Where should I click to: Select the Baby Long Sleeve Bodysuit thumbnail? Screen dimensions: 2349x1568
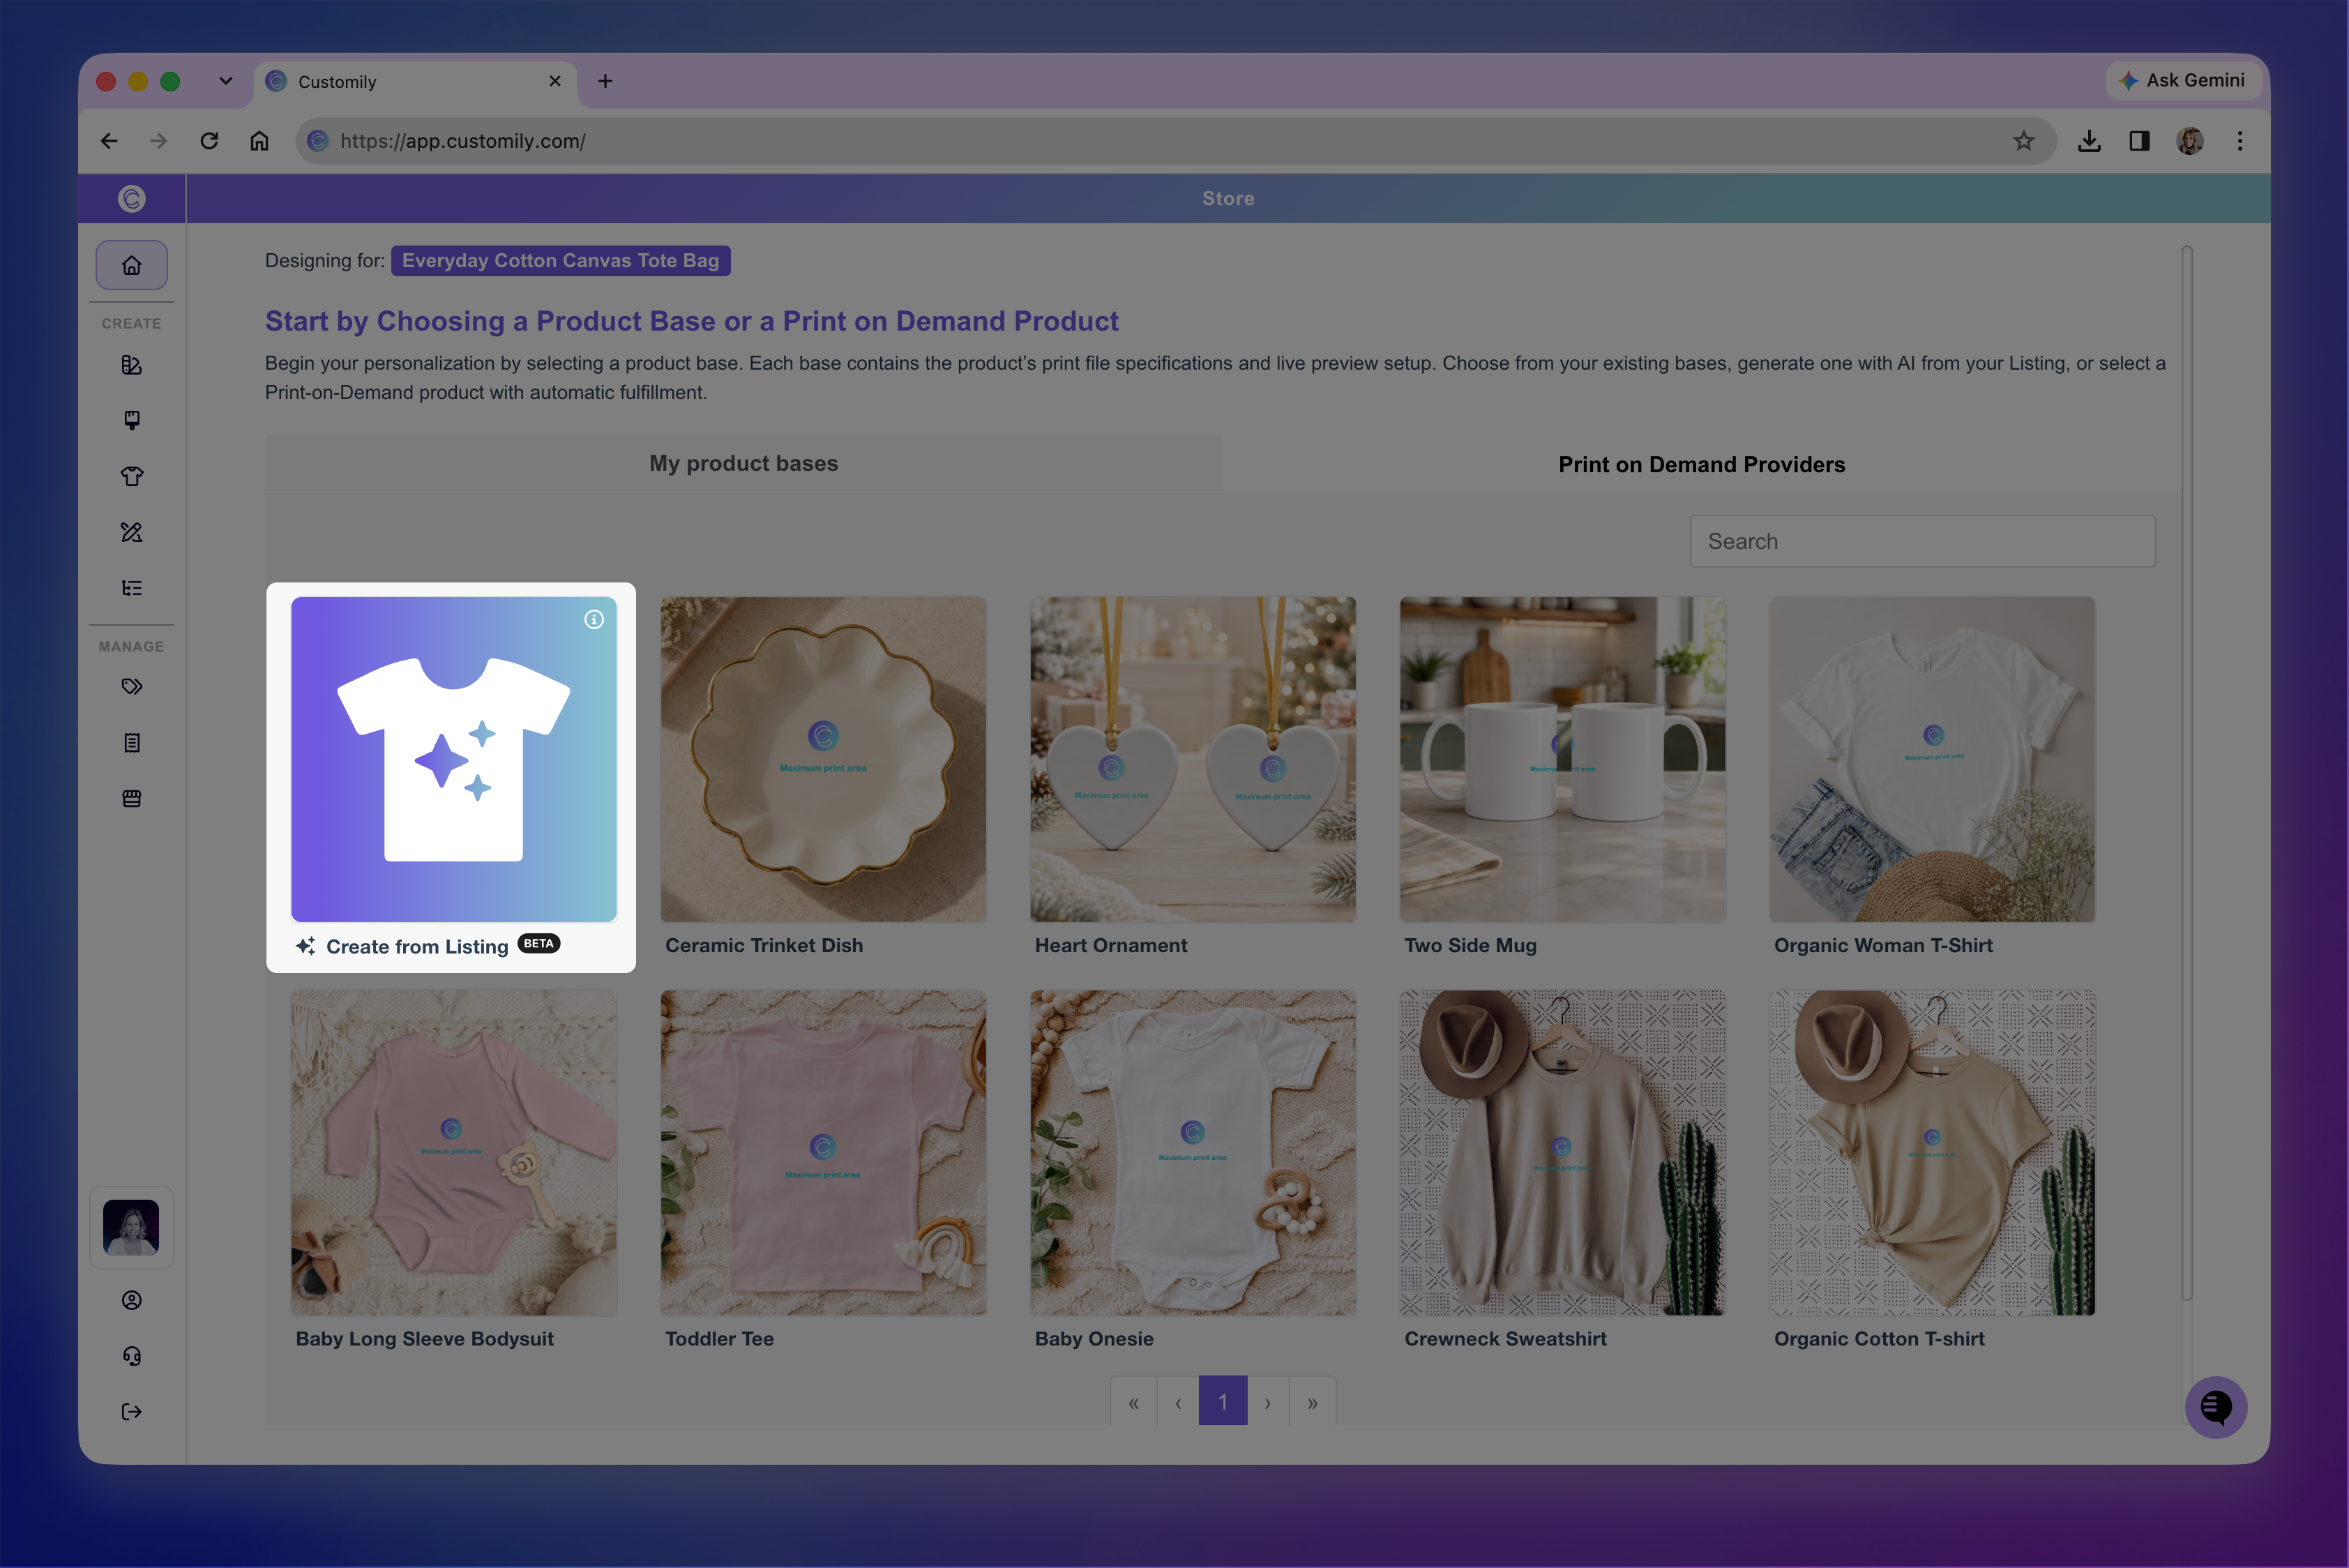454,1153
